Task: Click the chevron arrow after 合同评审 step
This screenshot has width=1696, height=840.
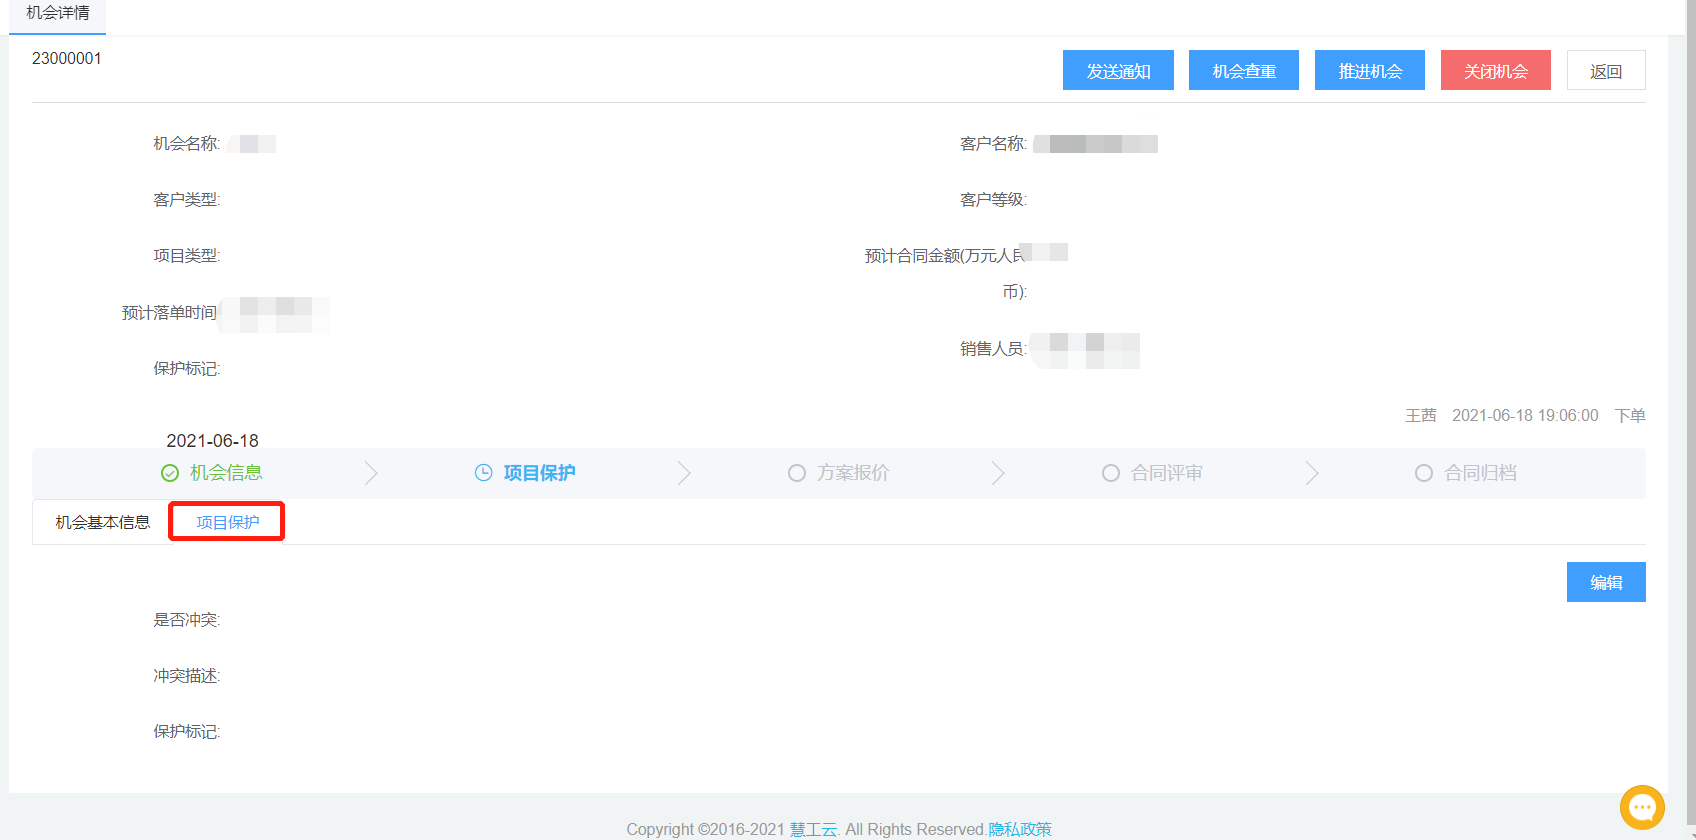Action: [x=1312, y=473]
